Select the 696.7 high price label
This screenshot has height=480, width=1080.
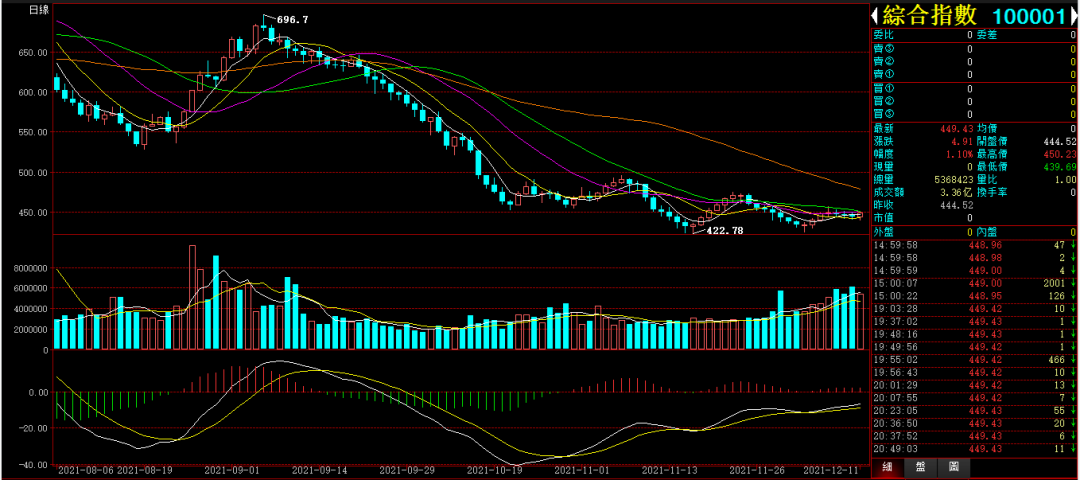(x=292, y=20)
